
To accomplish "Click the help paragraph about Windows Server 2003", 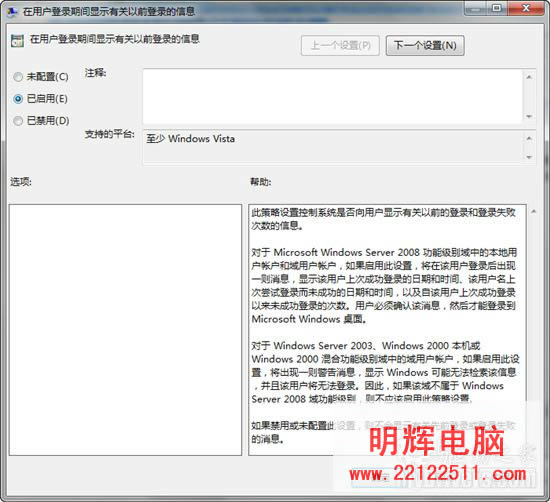I will coord(385,372).
